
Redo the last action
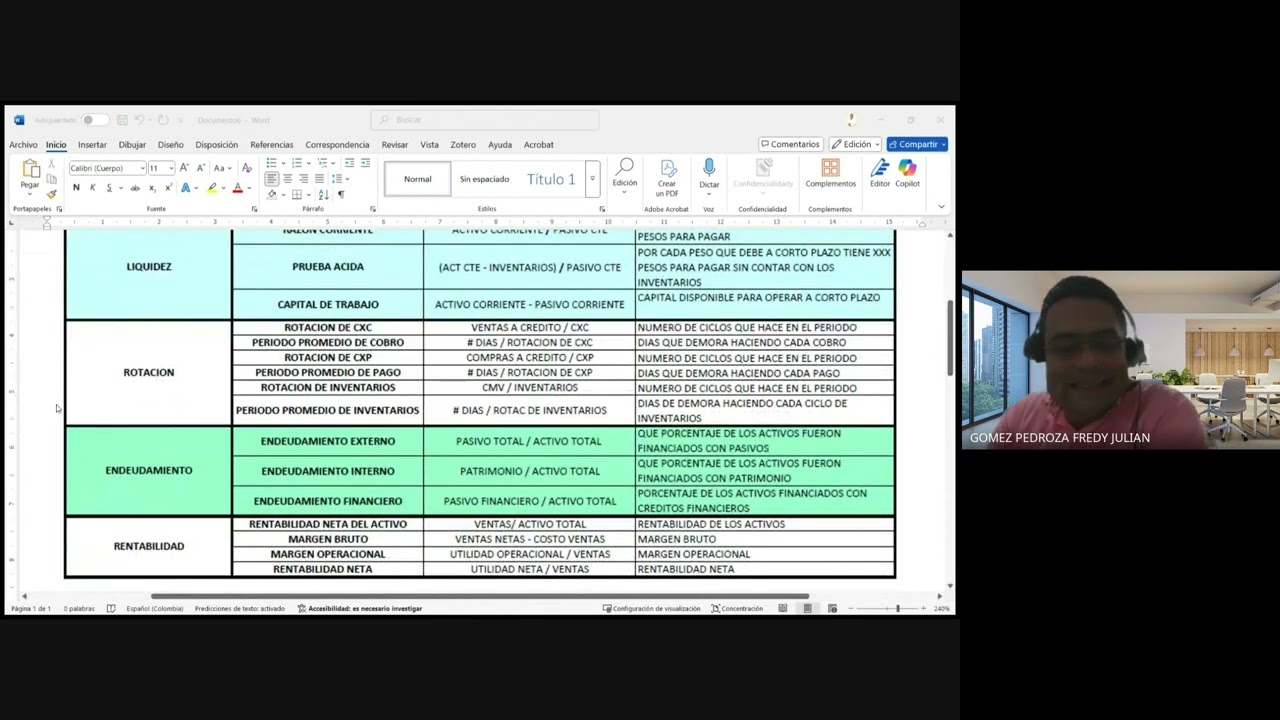click(x=163, y=120)
